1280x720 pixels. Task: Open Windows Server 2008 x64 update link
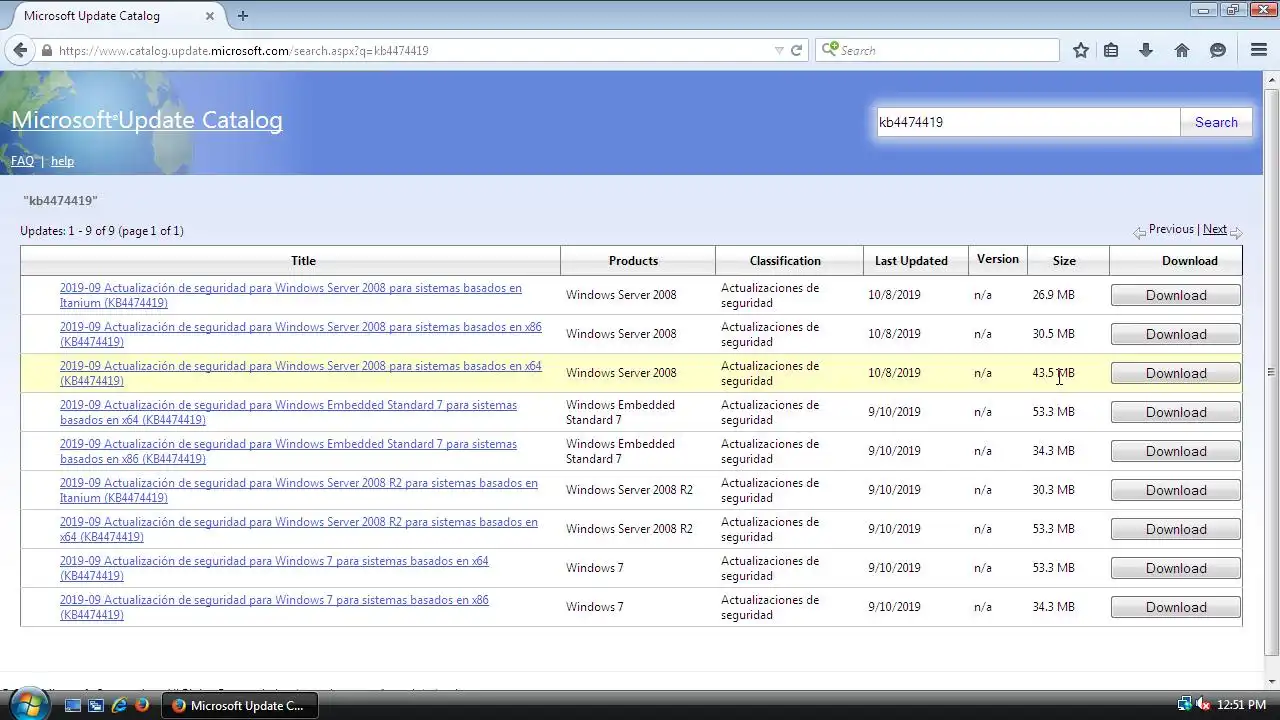(300, 373)
